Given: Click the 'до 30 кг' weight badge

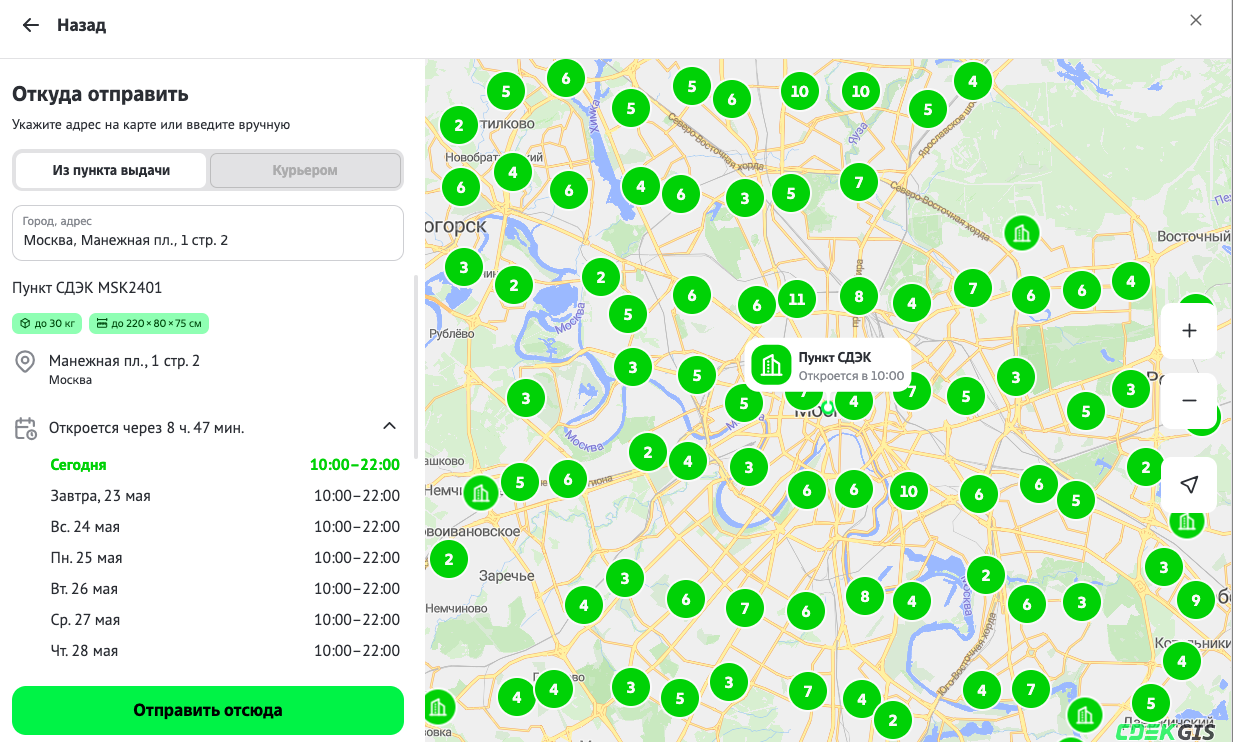Looking at the screenshot, I should pos(46,323).
